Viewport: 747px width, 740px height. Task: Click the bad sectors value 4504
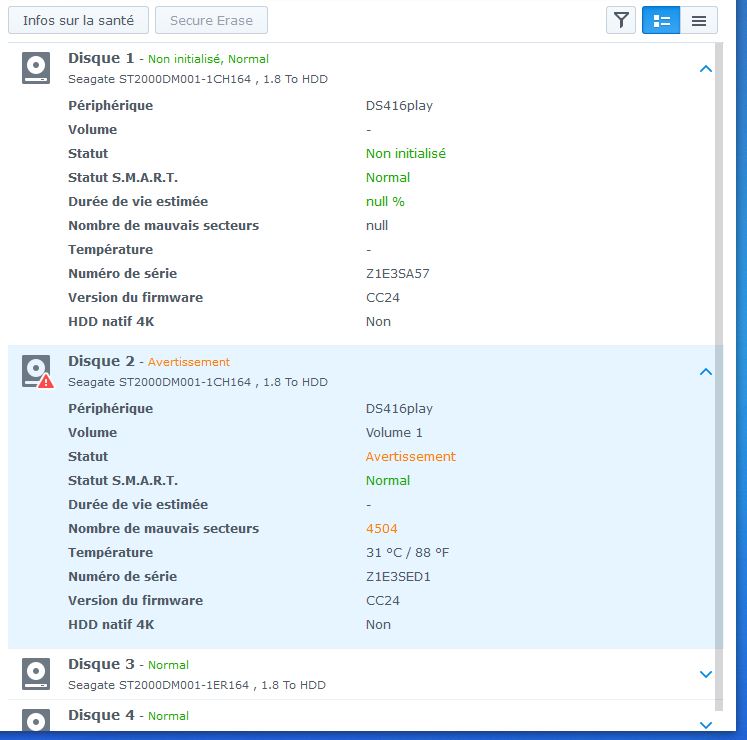[381, 528]
